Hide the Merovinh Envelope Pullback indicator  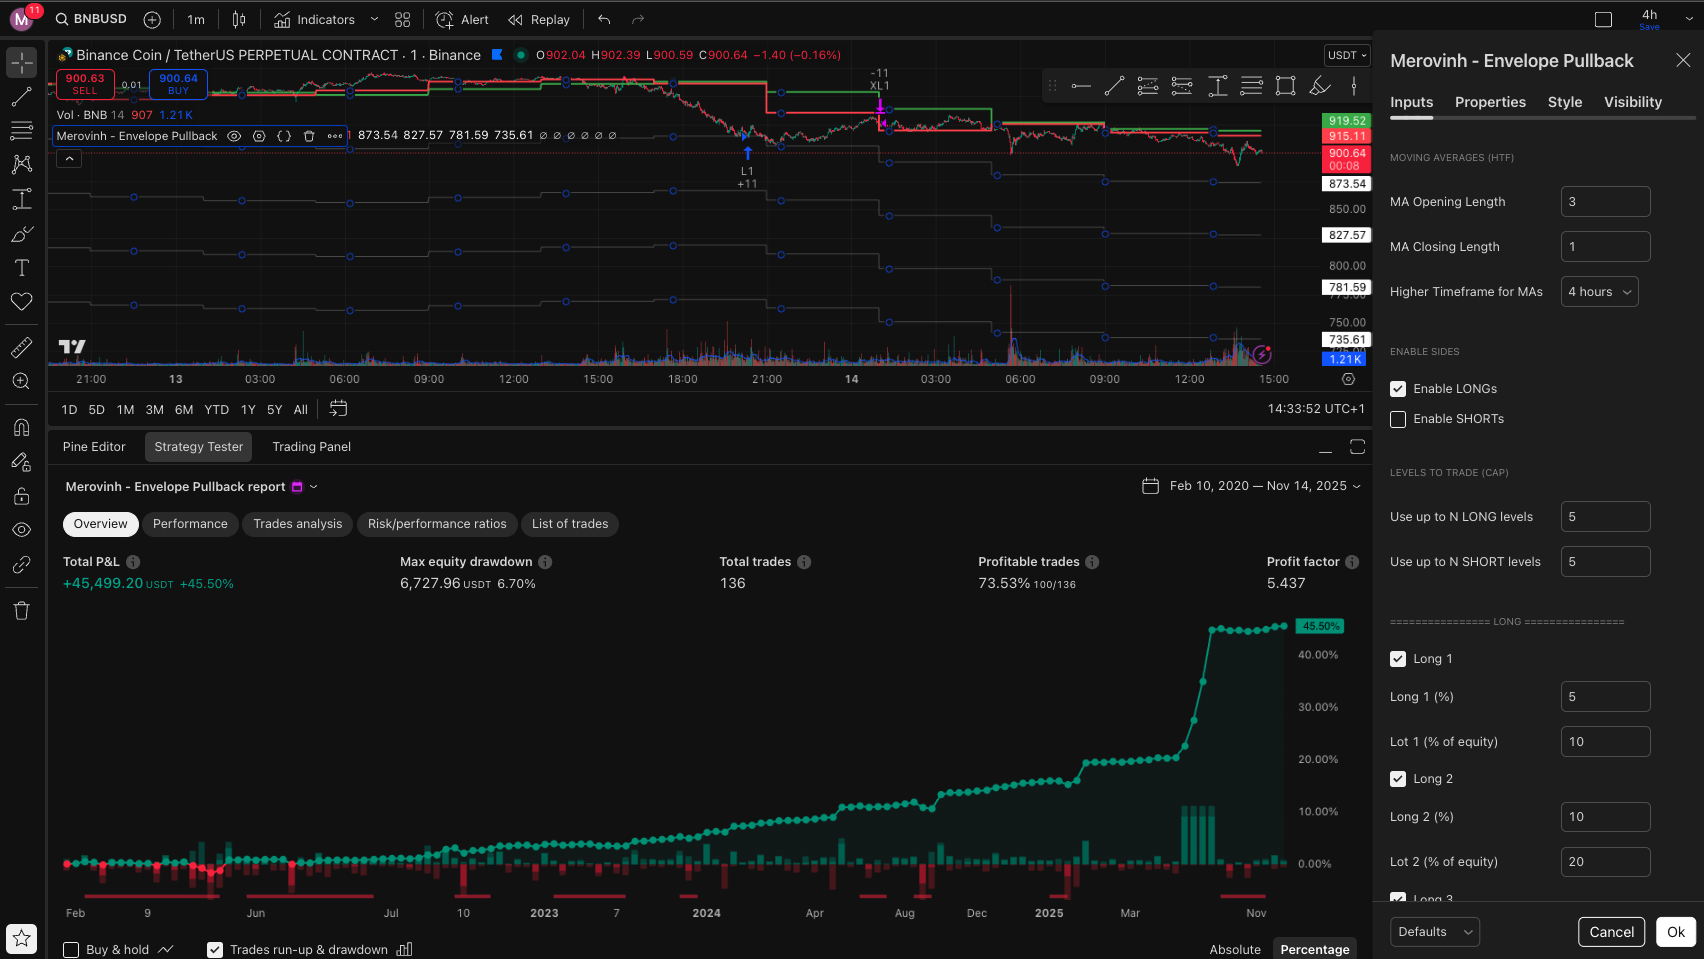234,136
